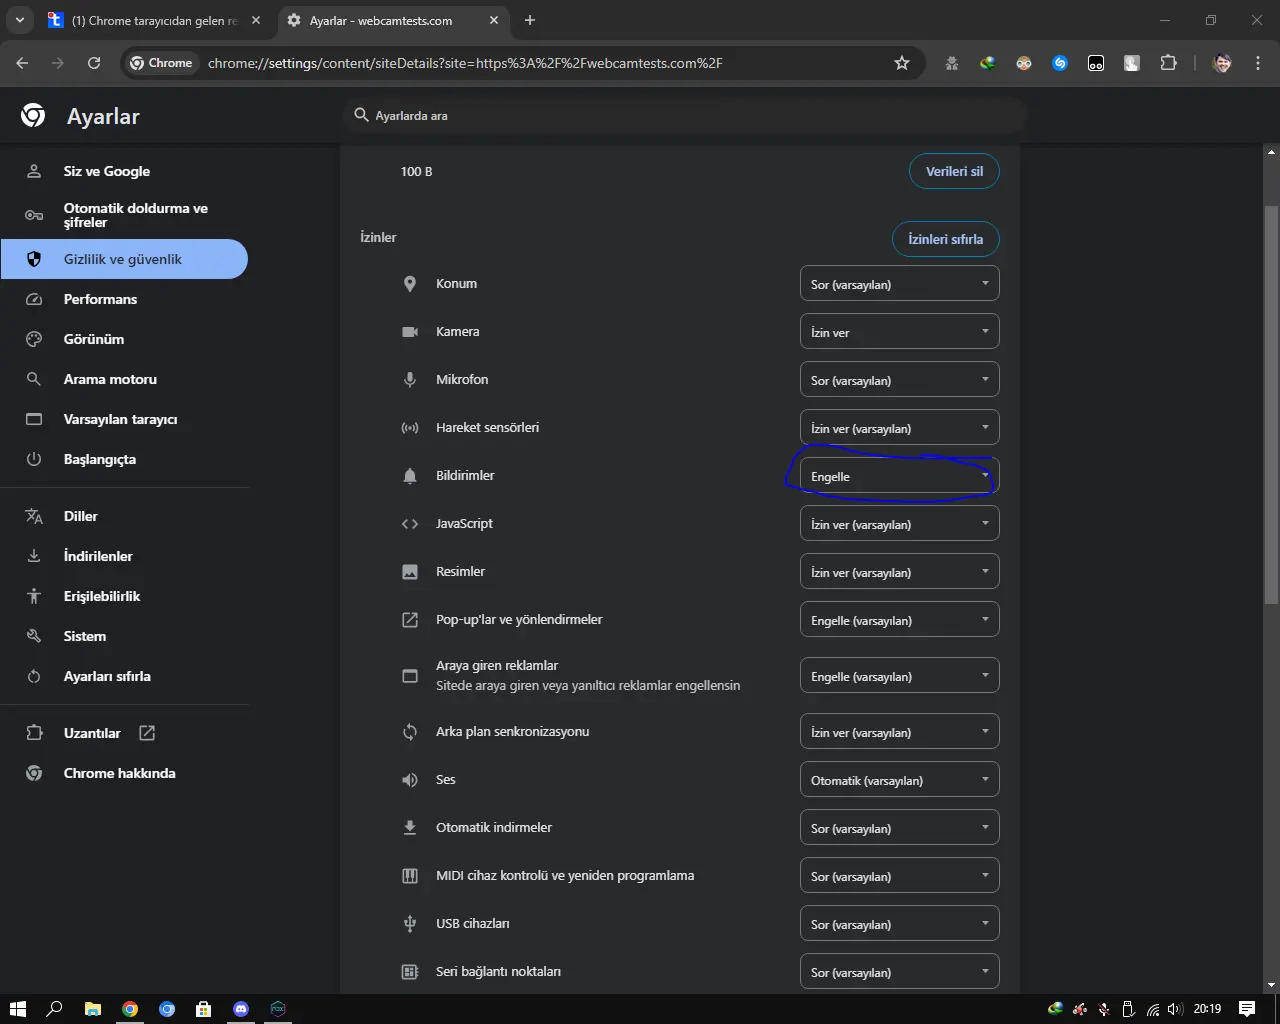Open Windows Start menu
1280x1024 pixels.
pos(17,1009)
